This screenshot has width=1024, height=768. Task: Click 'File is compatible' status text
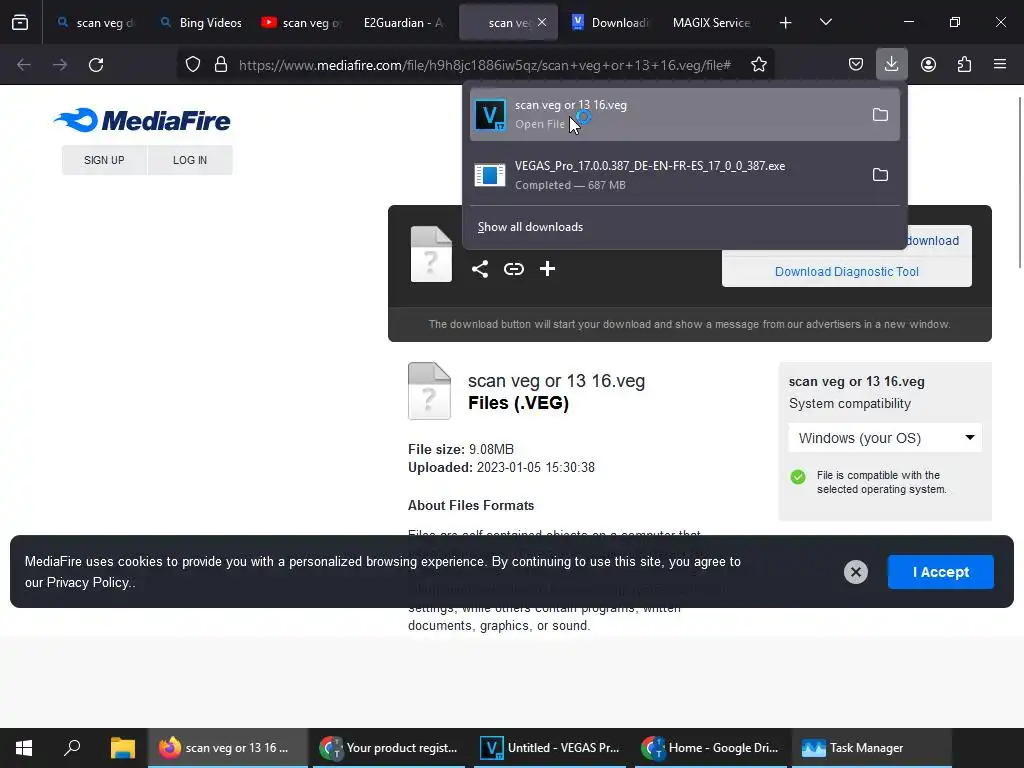[x=882, y=482]
